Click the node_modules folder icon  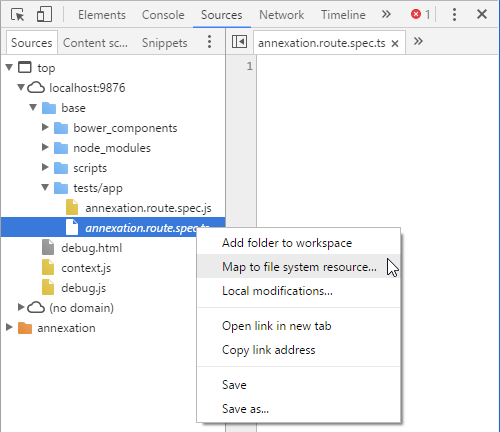tap(61, 148)
